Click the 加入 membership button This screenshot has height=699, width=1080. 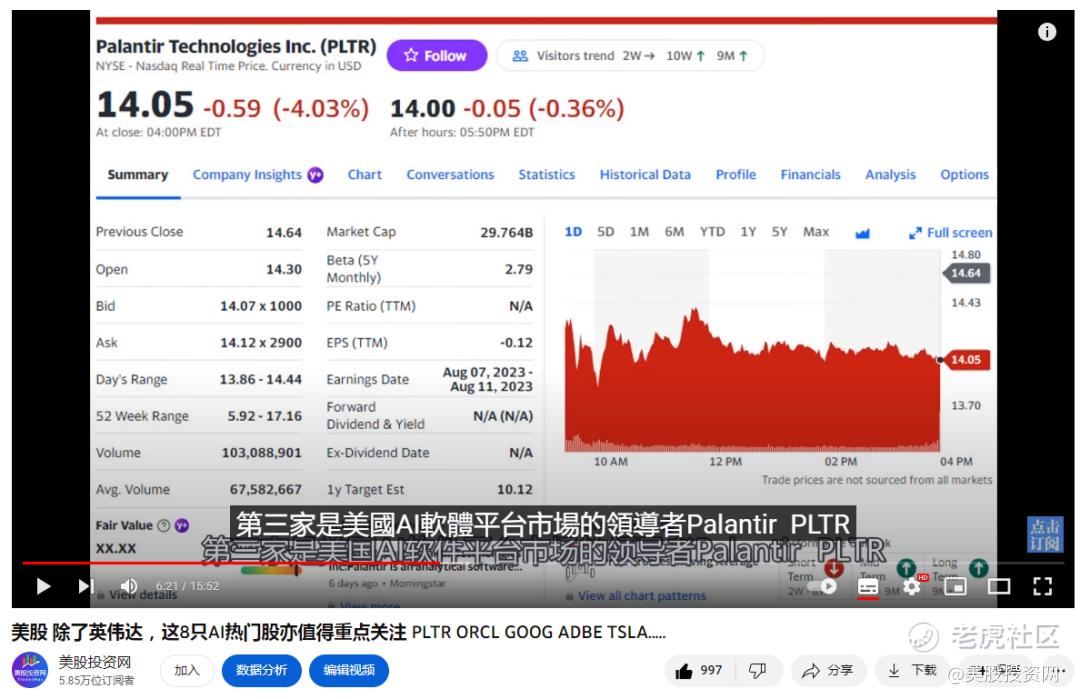point(187,671)
